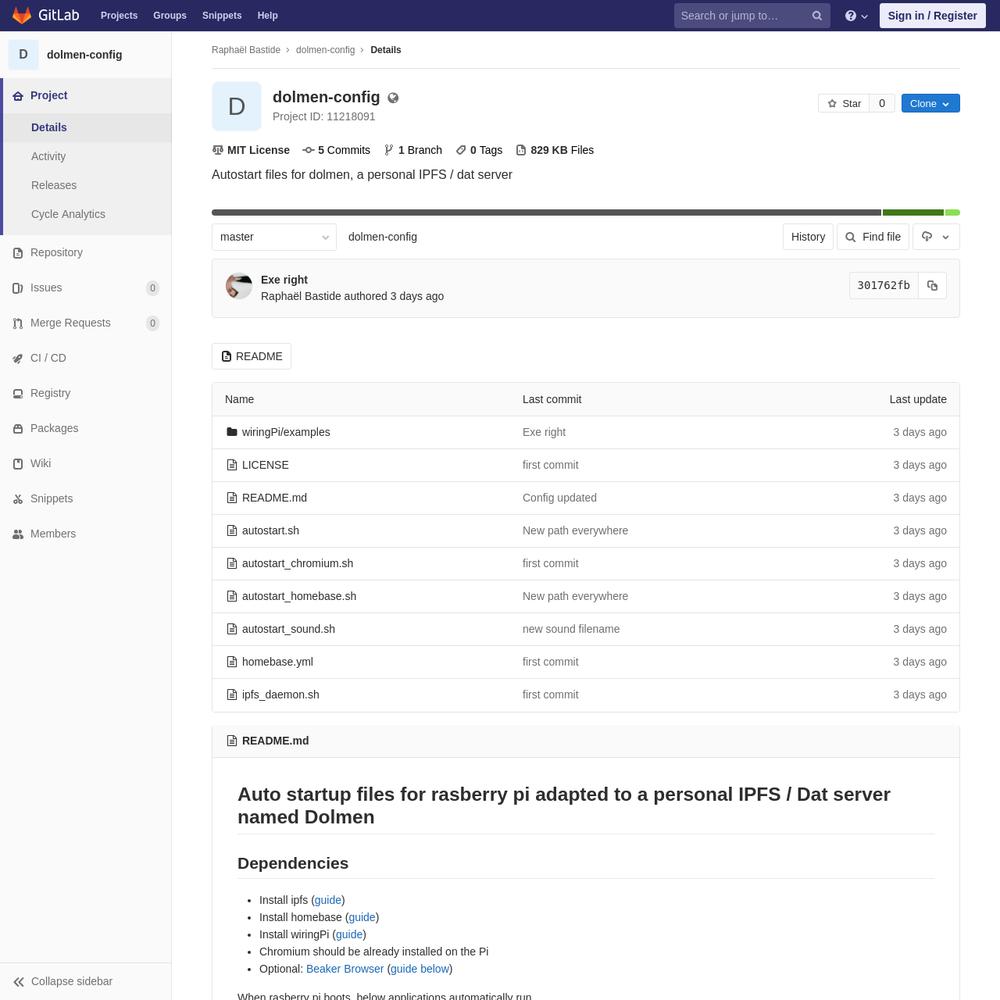Click the Wiki book icon in sidebar
The width and height of the screenshot is (1000, 1000).
tap(18, 464)
